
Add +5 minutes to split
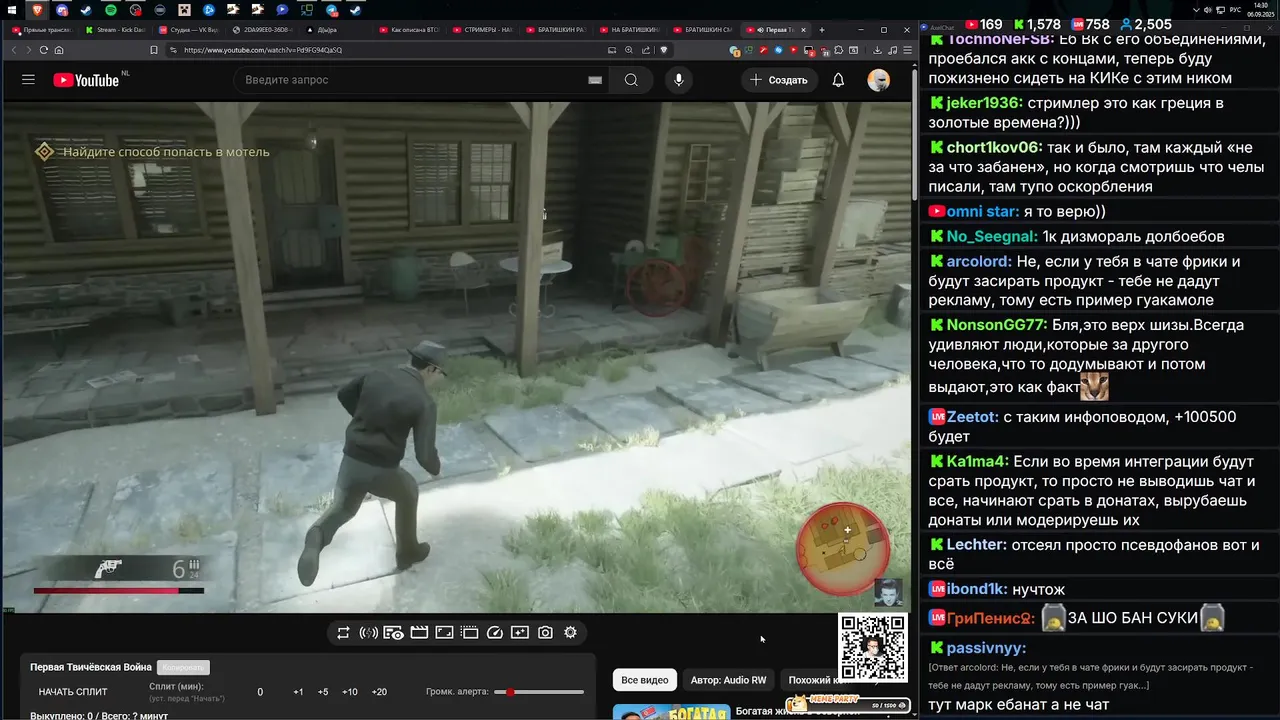323,692
